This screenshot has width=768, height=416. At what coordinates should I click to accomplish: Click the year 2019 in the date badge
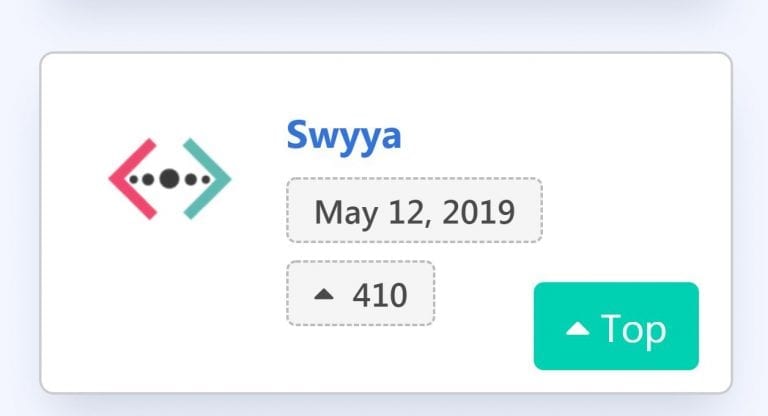(479, 212)
